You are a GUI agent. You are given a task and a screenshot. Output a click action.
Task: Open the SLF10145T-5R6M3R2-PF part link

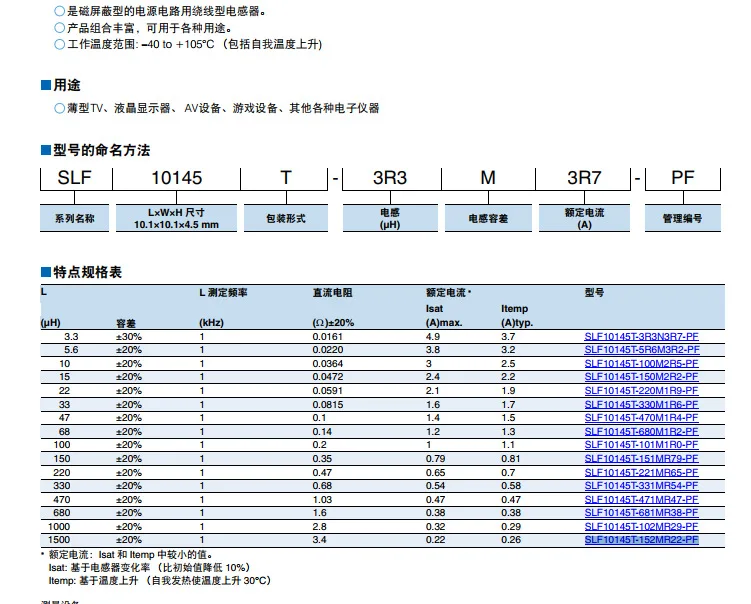(642, 350)
